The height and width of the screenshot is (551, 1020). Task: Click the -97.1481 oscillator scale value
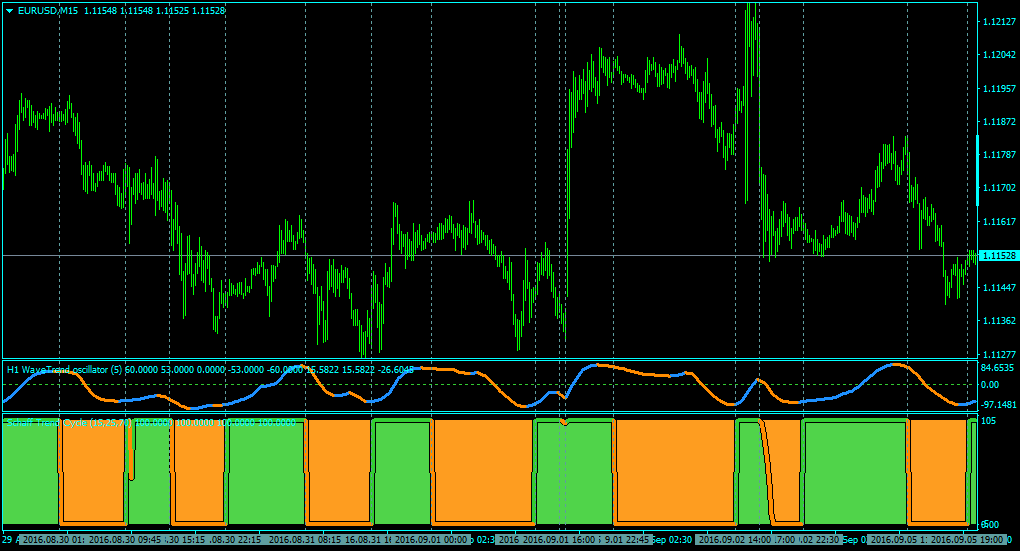click(x=999, y=405)
